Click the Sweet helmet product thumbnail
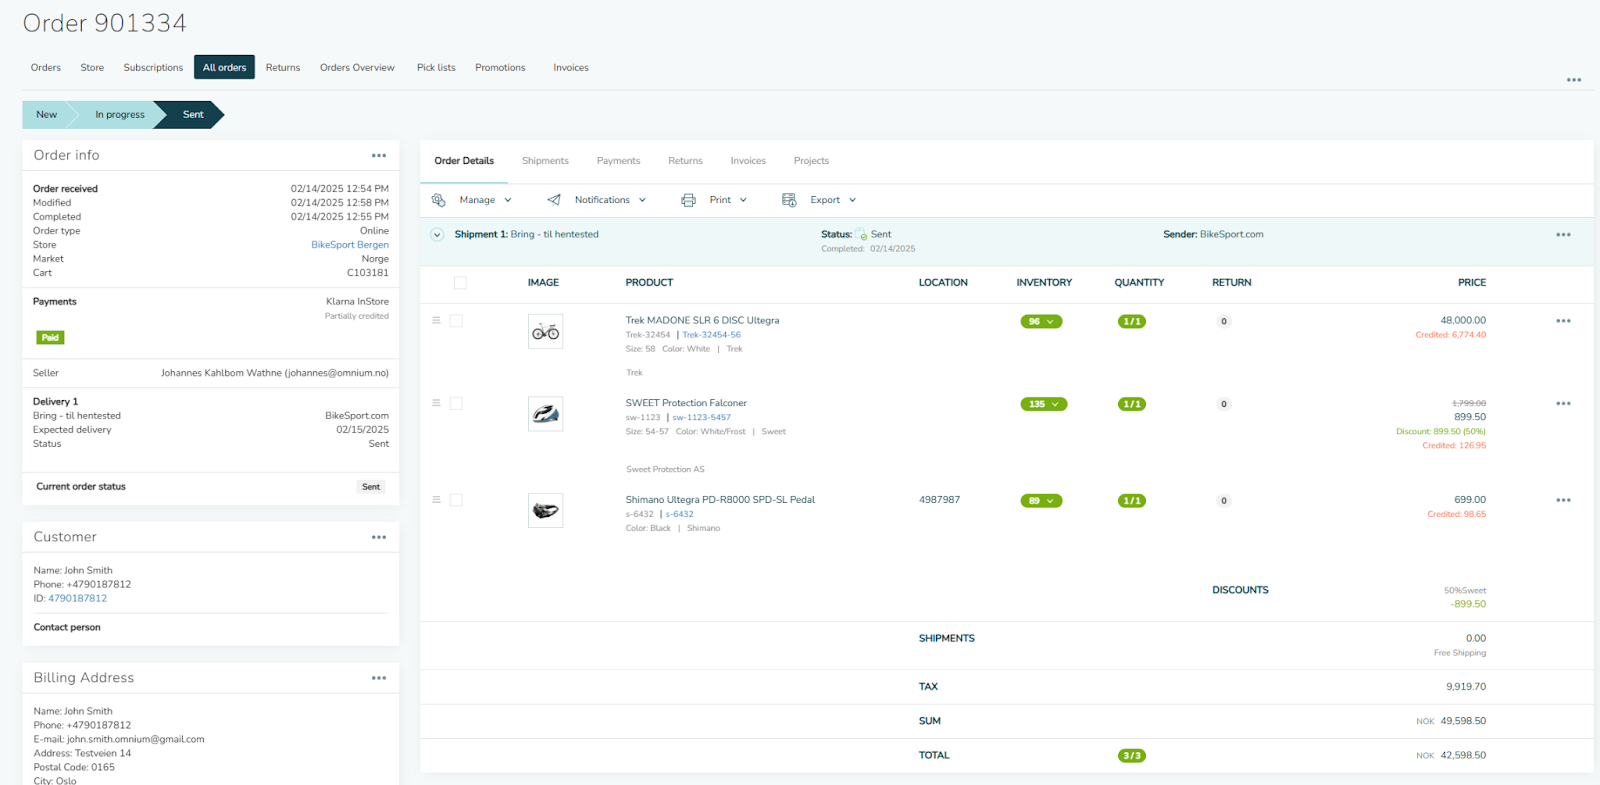This screenshot has width=1600, height=785. pyautogui.click(x=545, y=414)
